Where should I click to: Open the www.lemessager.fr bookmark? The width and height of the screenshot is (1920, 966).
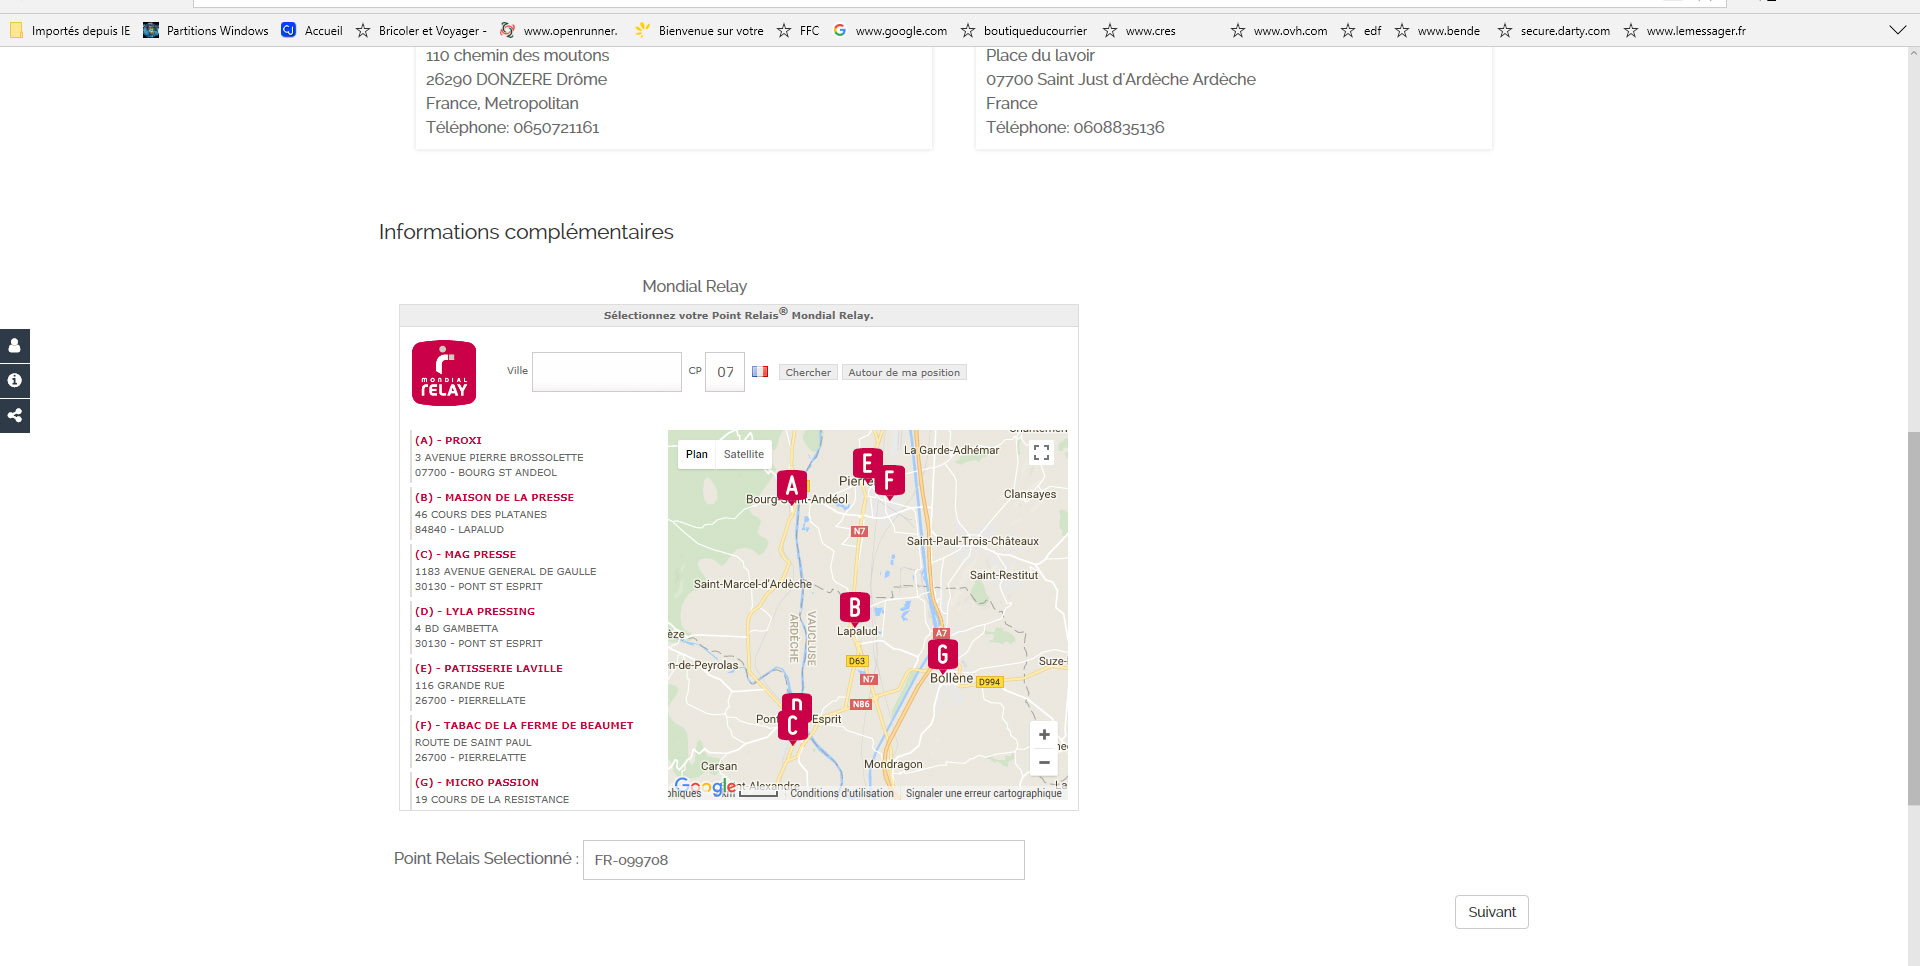(x=1685, y=31)
